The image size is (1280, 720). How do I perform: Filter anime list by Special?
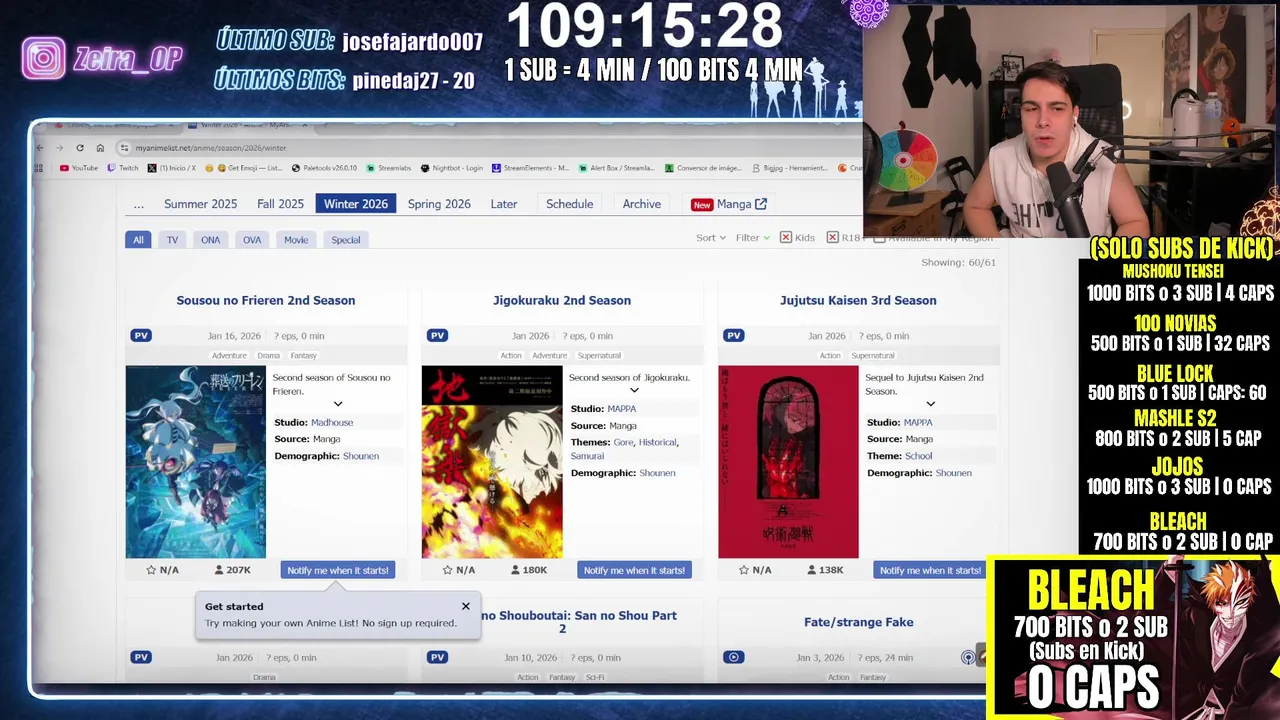346,240
